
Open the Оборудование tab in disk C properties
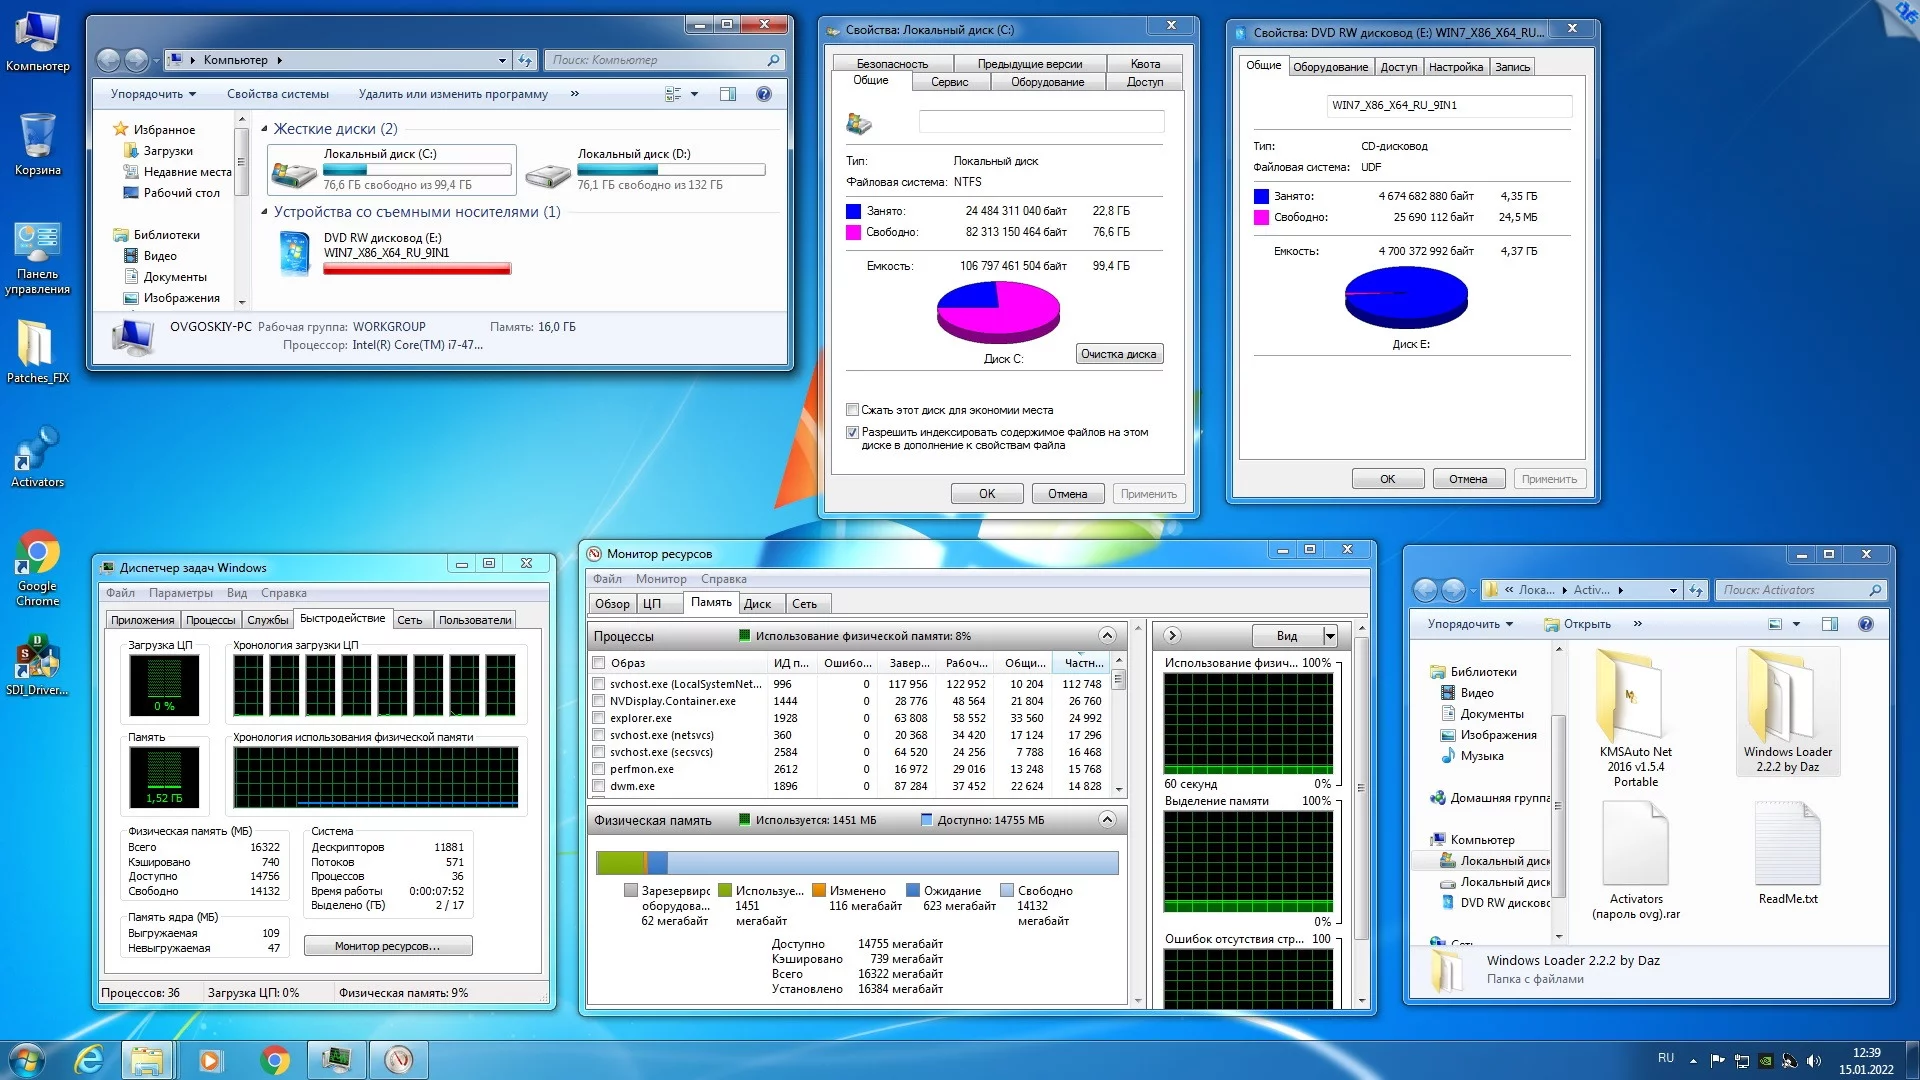[1047, 82]
